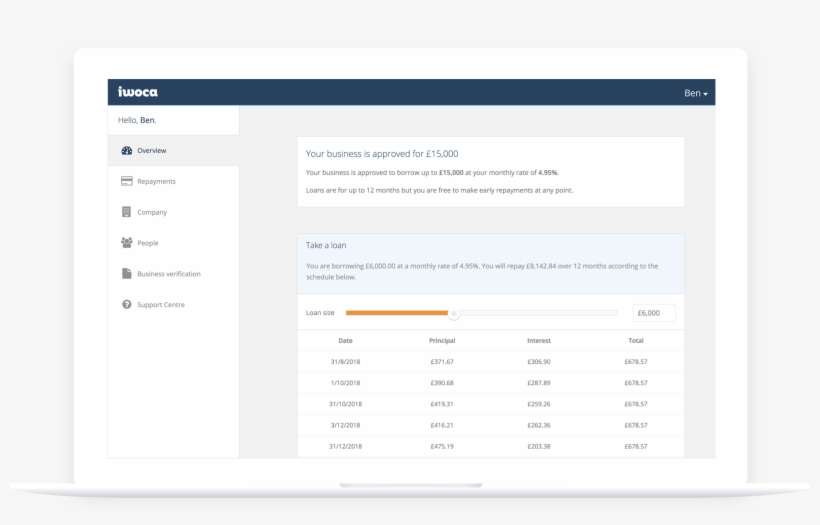Click the 3/12/2018 date cell
Image resolution: width=820 pixels, height=525 pixels.
pos(345,425)
